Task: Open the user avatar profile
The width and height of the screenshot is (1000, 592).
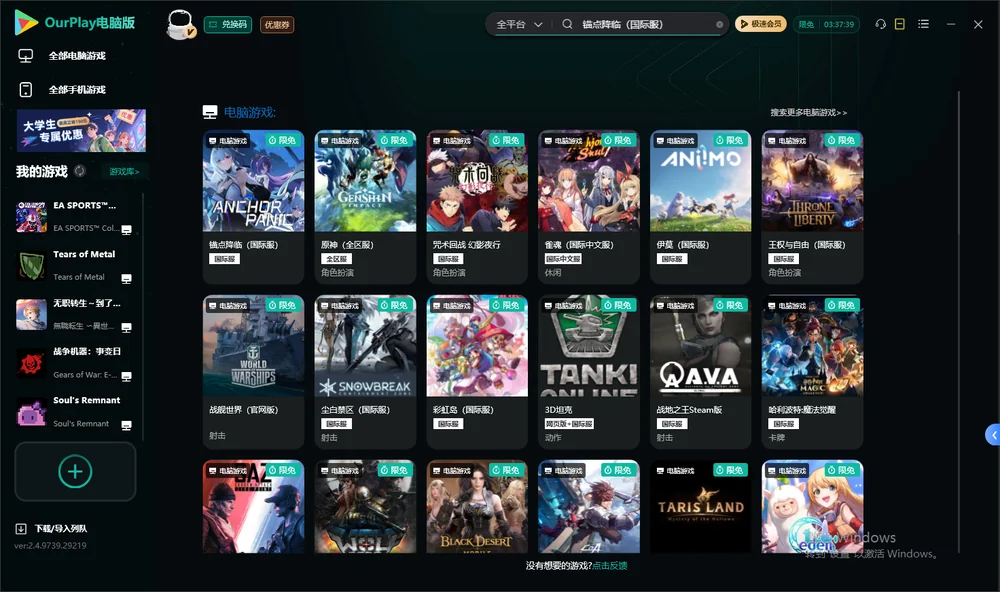Action: point(180,24)
